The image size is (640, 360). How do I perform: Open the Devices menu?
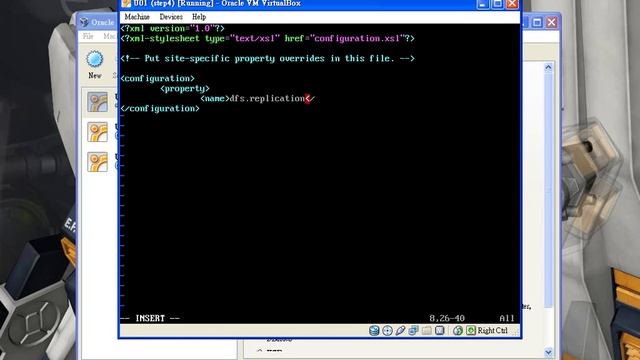[x=171, y=17]
